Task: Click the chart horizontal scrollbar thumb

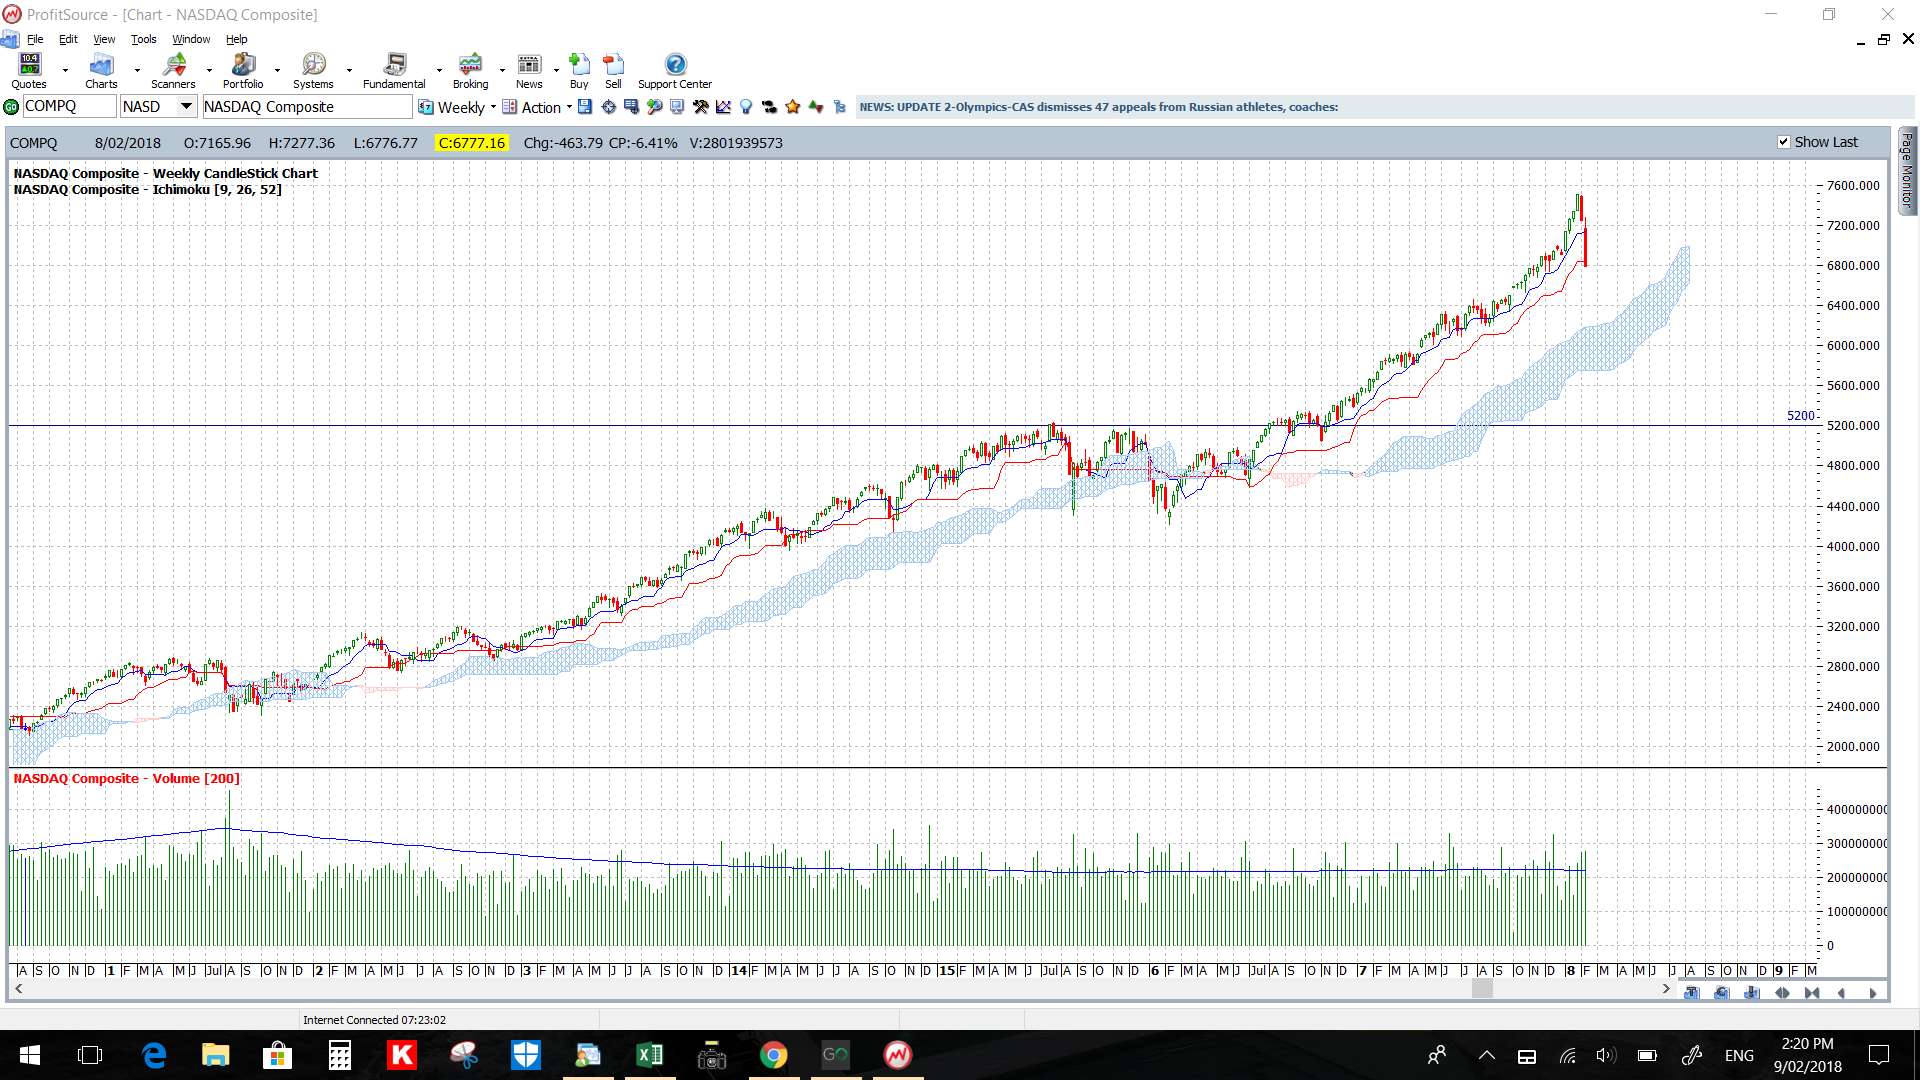Action: (x=1482, y=988)
